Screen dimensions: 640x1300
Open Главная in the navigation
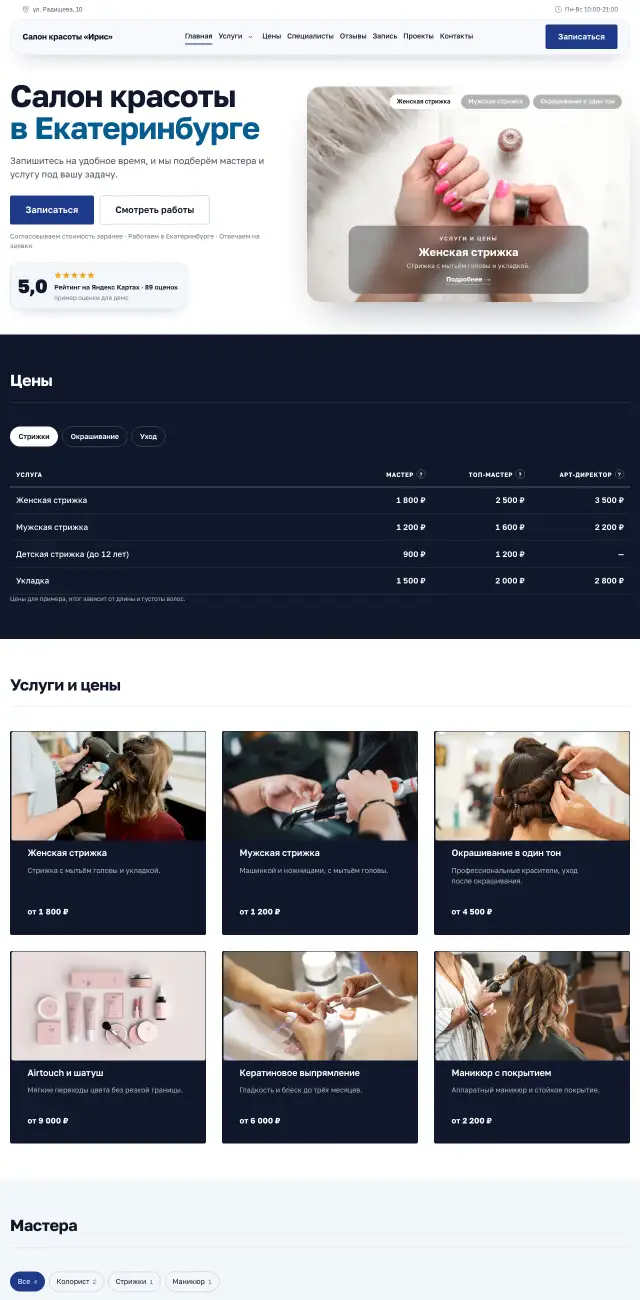tap(198, 36)
